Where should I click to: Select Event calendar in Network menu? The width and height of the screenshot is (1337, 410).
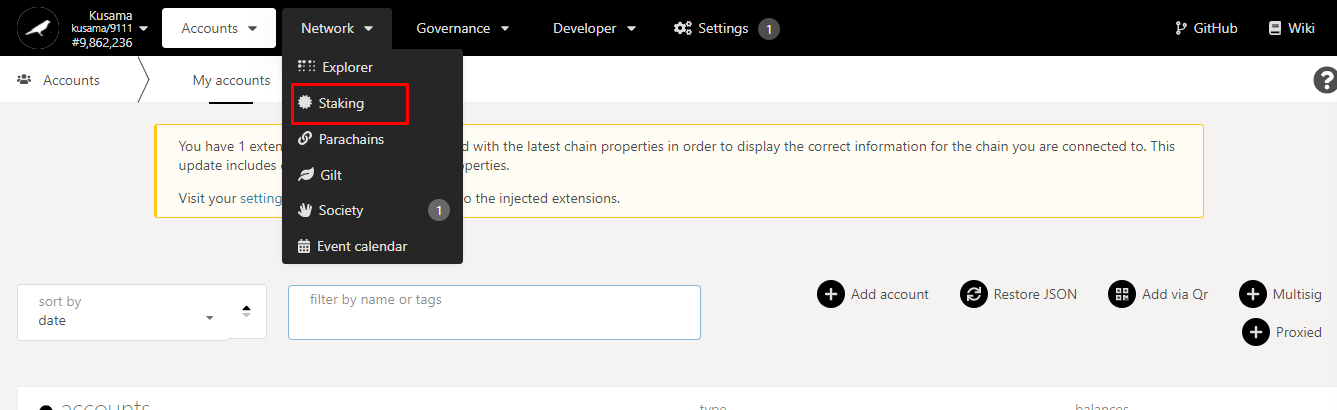pyautogui.click(x=372, y=246)
